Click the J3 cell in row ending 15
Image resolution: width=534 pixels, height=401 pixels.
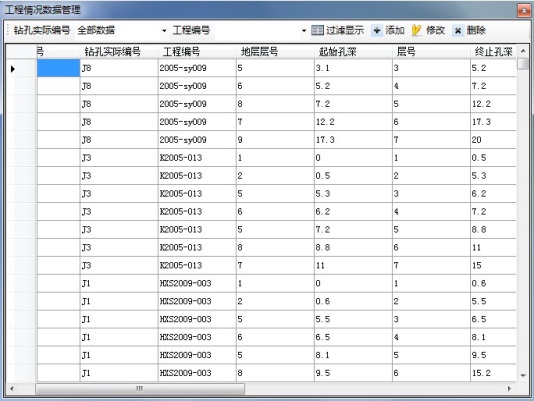(x=119, y=265)
